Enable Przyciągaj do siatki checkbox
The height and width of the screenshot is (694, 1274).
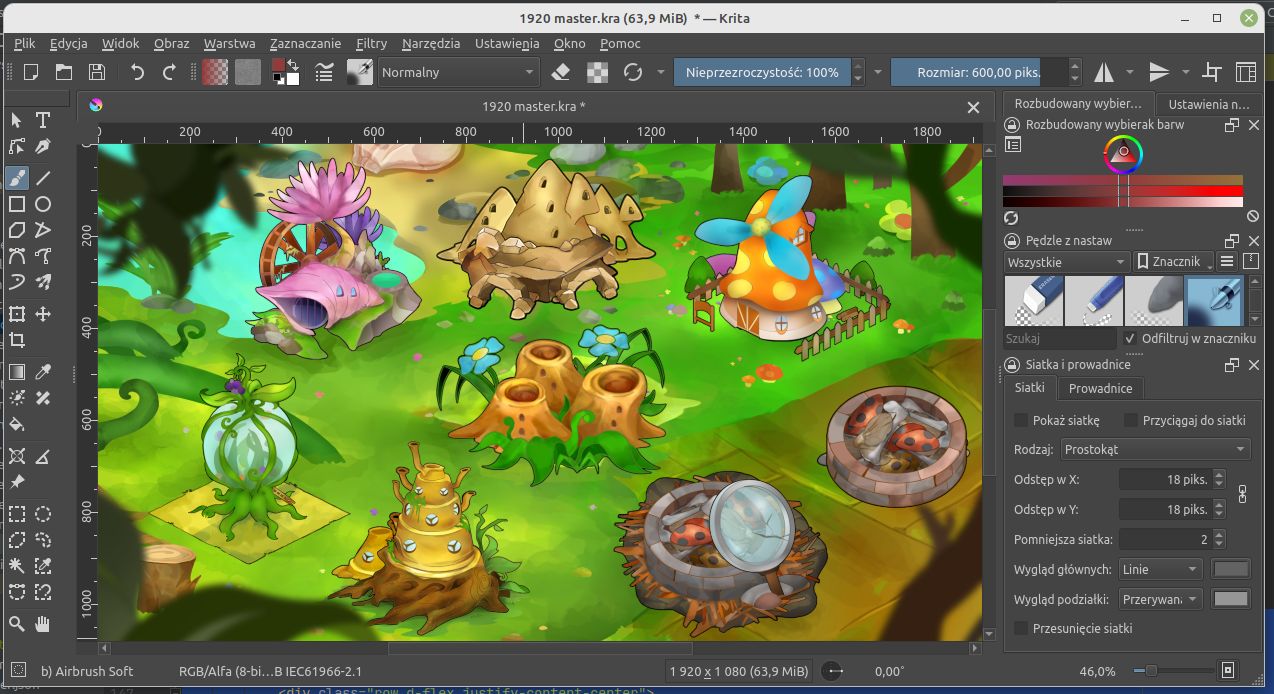point(1131,420)
